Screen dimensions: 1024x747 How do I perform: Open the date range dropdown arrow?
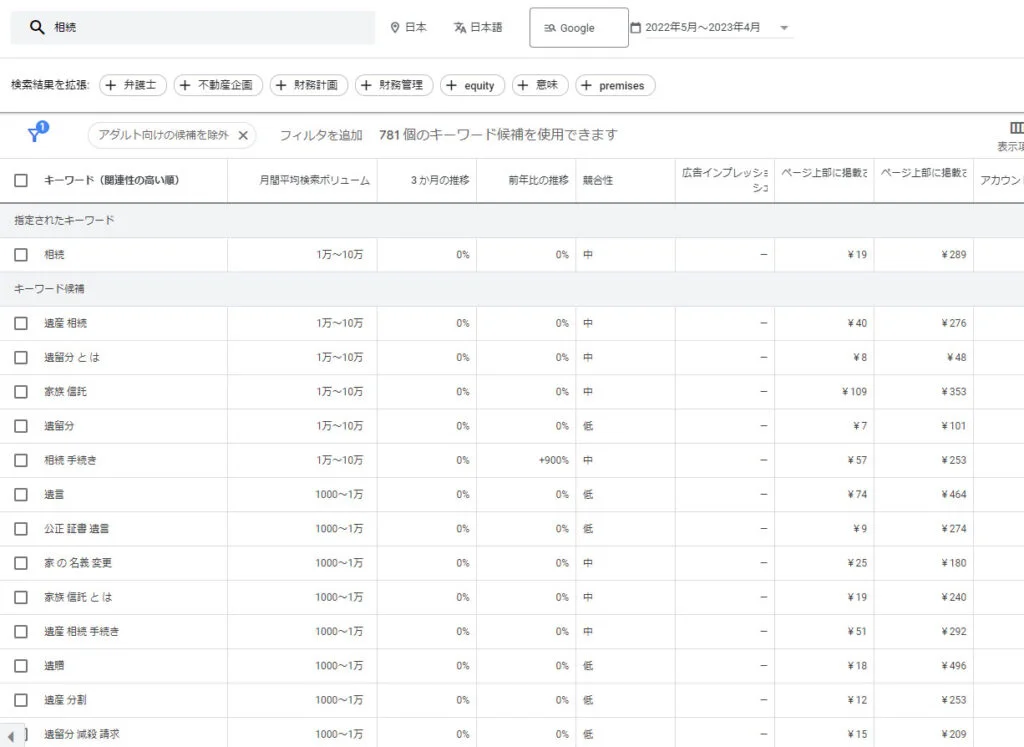pyautogui.click(x=785, y=27)
